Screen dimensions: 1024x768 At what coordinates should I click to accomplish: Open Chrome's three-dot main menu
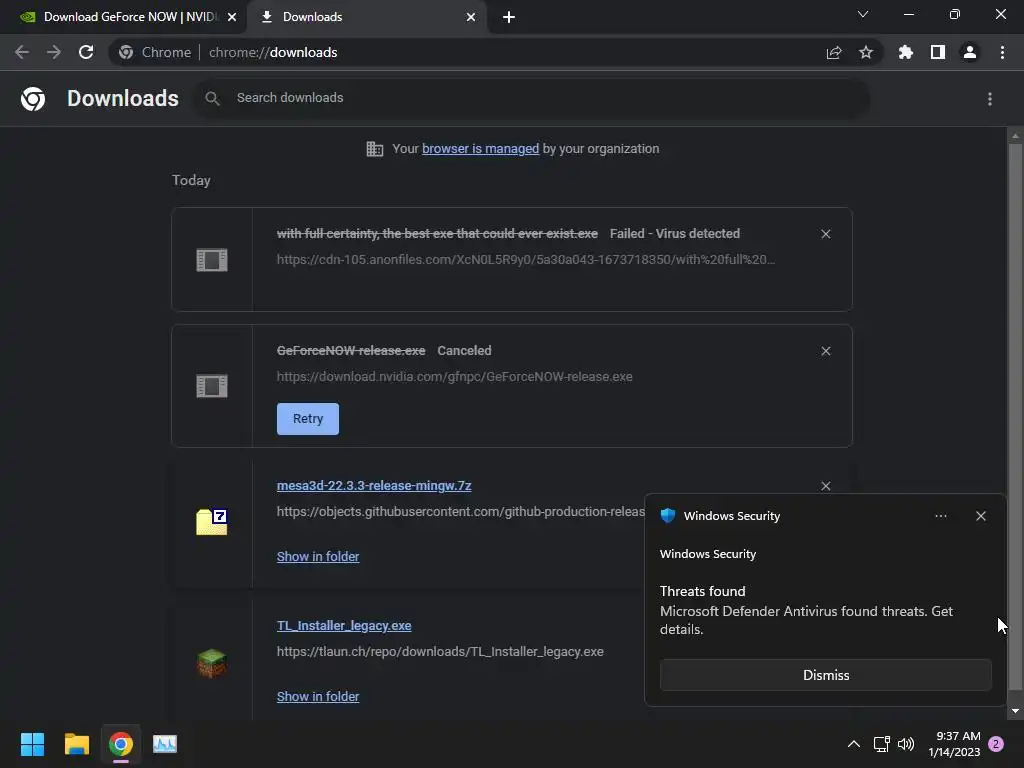pyautogui.click(x=1002, y=52)
